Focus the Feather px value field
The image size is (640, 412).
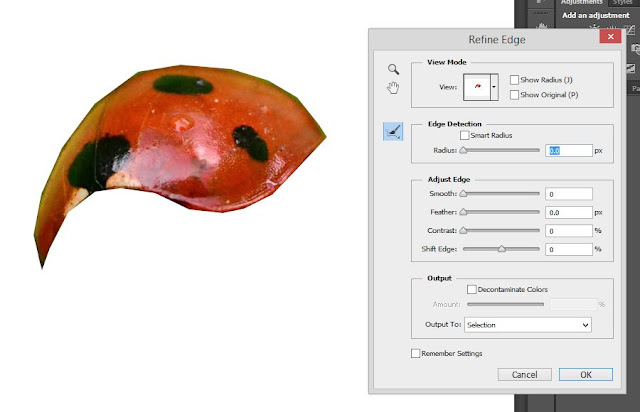tap(569, 212)
